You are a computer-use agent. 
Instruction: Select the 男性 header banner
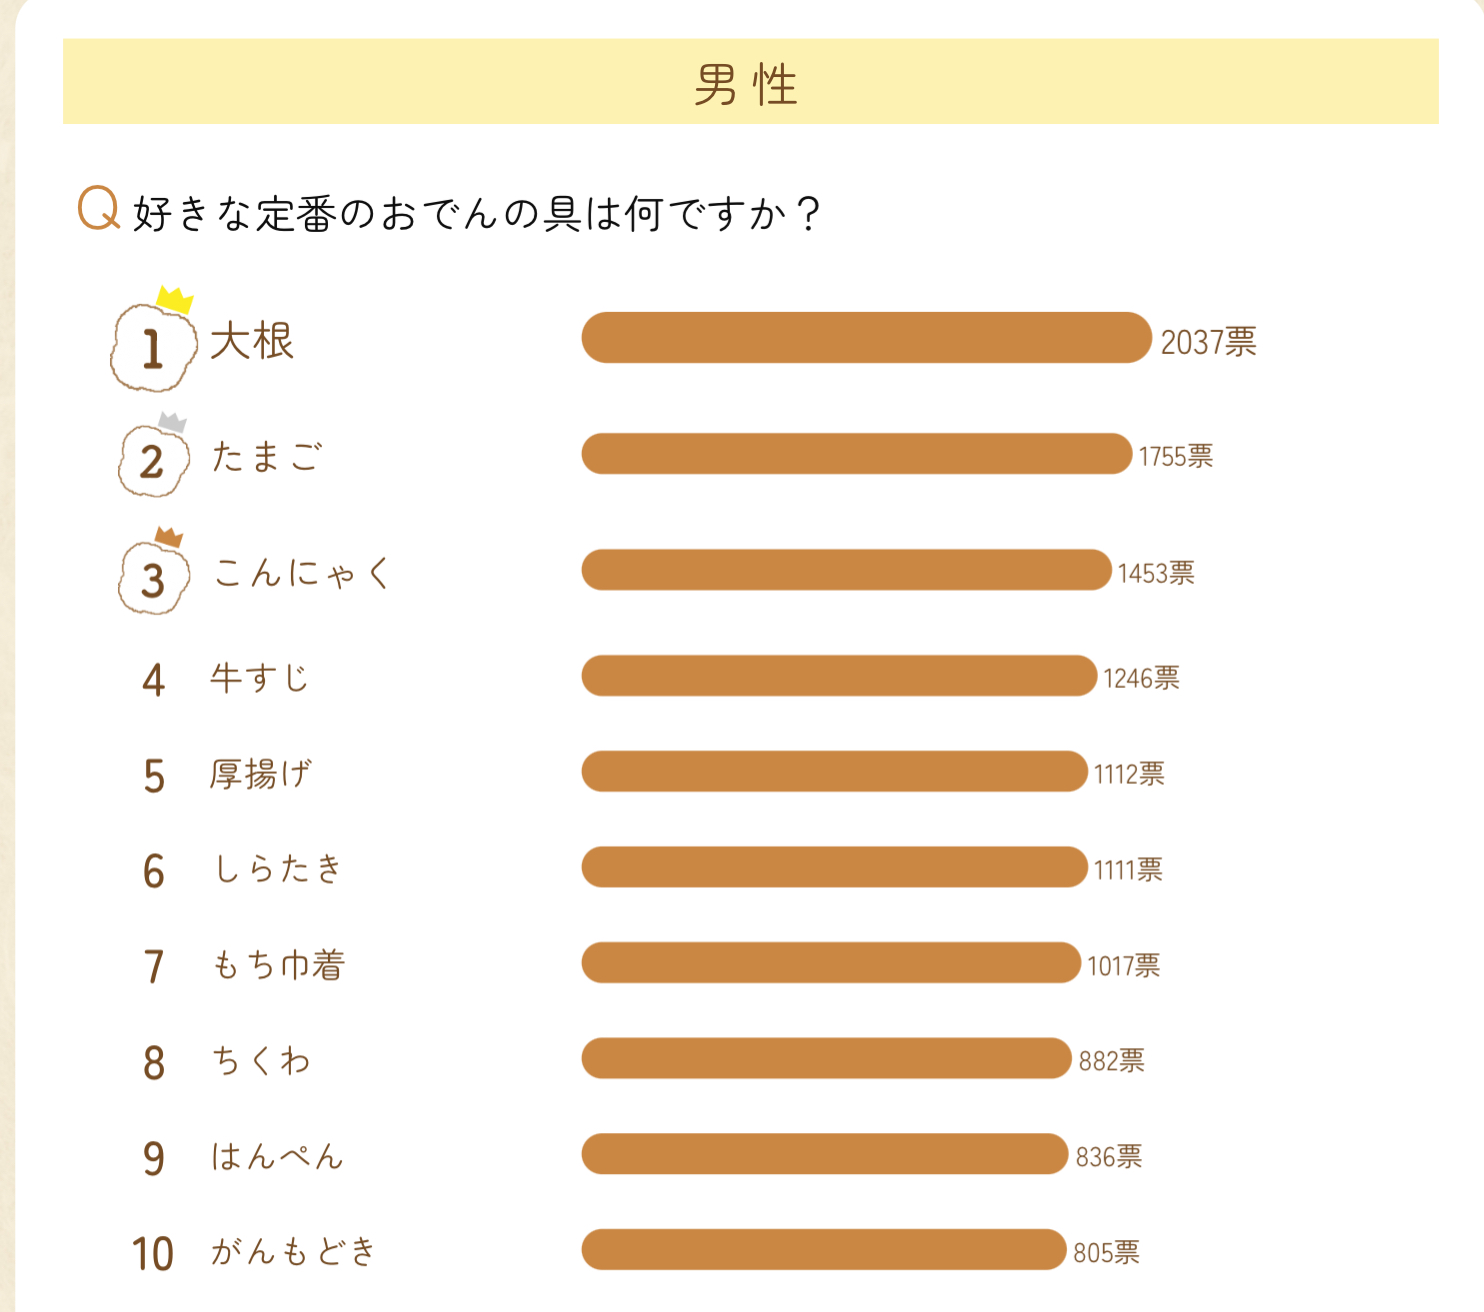(x=750, y=82)
